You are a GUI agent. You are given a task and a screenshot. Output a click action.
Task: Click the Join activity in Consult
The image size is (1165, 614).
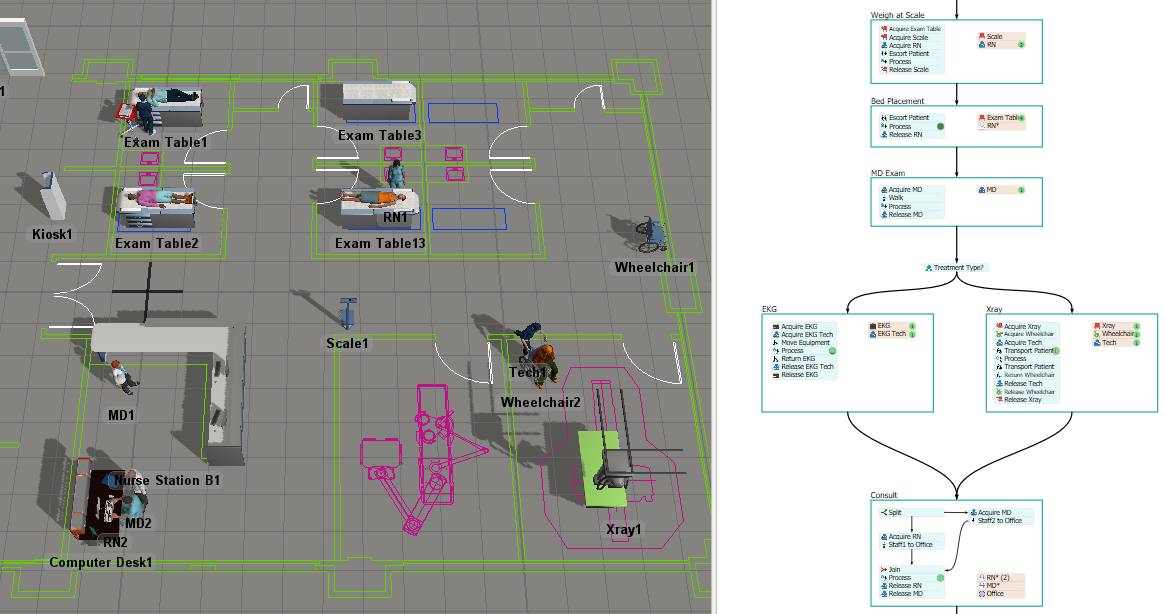coord(893,569)
